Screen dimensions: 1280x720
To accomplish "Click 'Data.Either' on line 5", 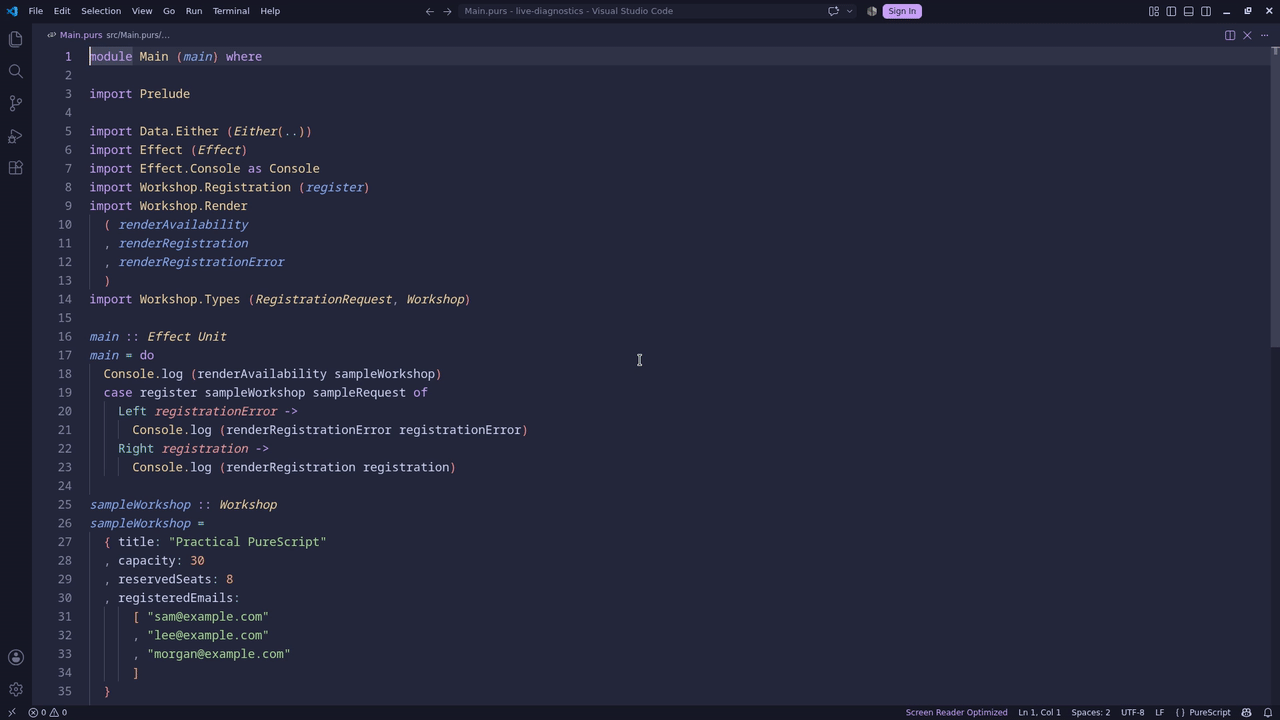I will [x=179, y=131].
